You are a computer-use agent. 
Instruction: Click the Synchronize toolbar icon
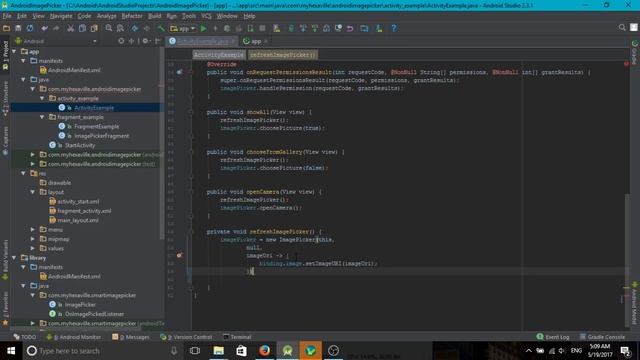[x=30, y=28]
